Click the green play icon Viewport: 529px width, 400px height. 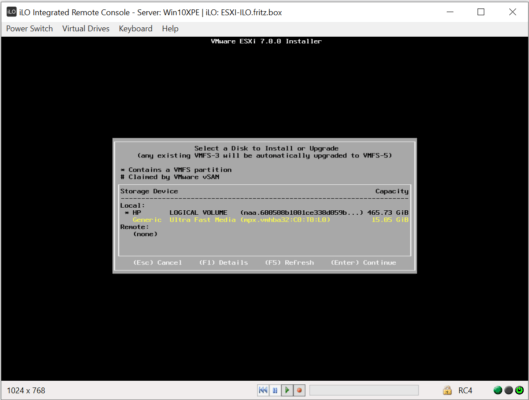pyautogui.click(x=287, y=390)
